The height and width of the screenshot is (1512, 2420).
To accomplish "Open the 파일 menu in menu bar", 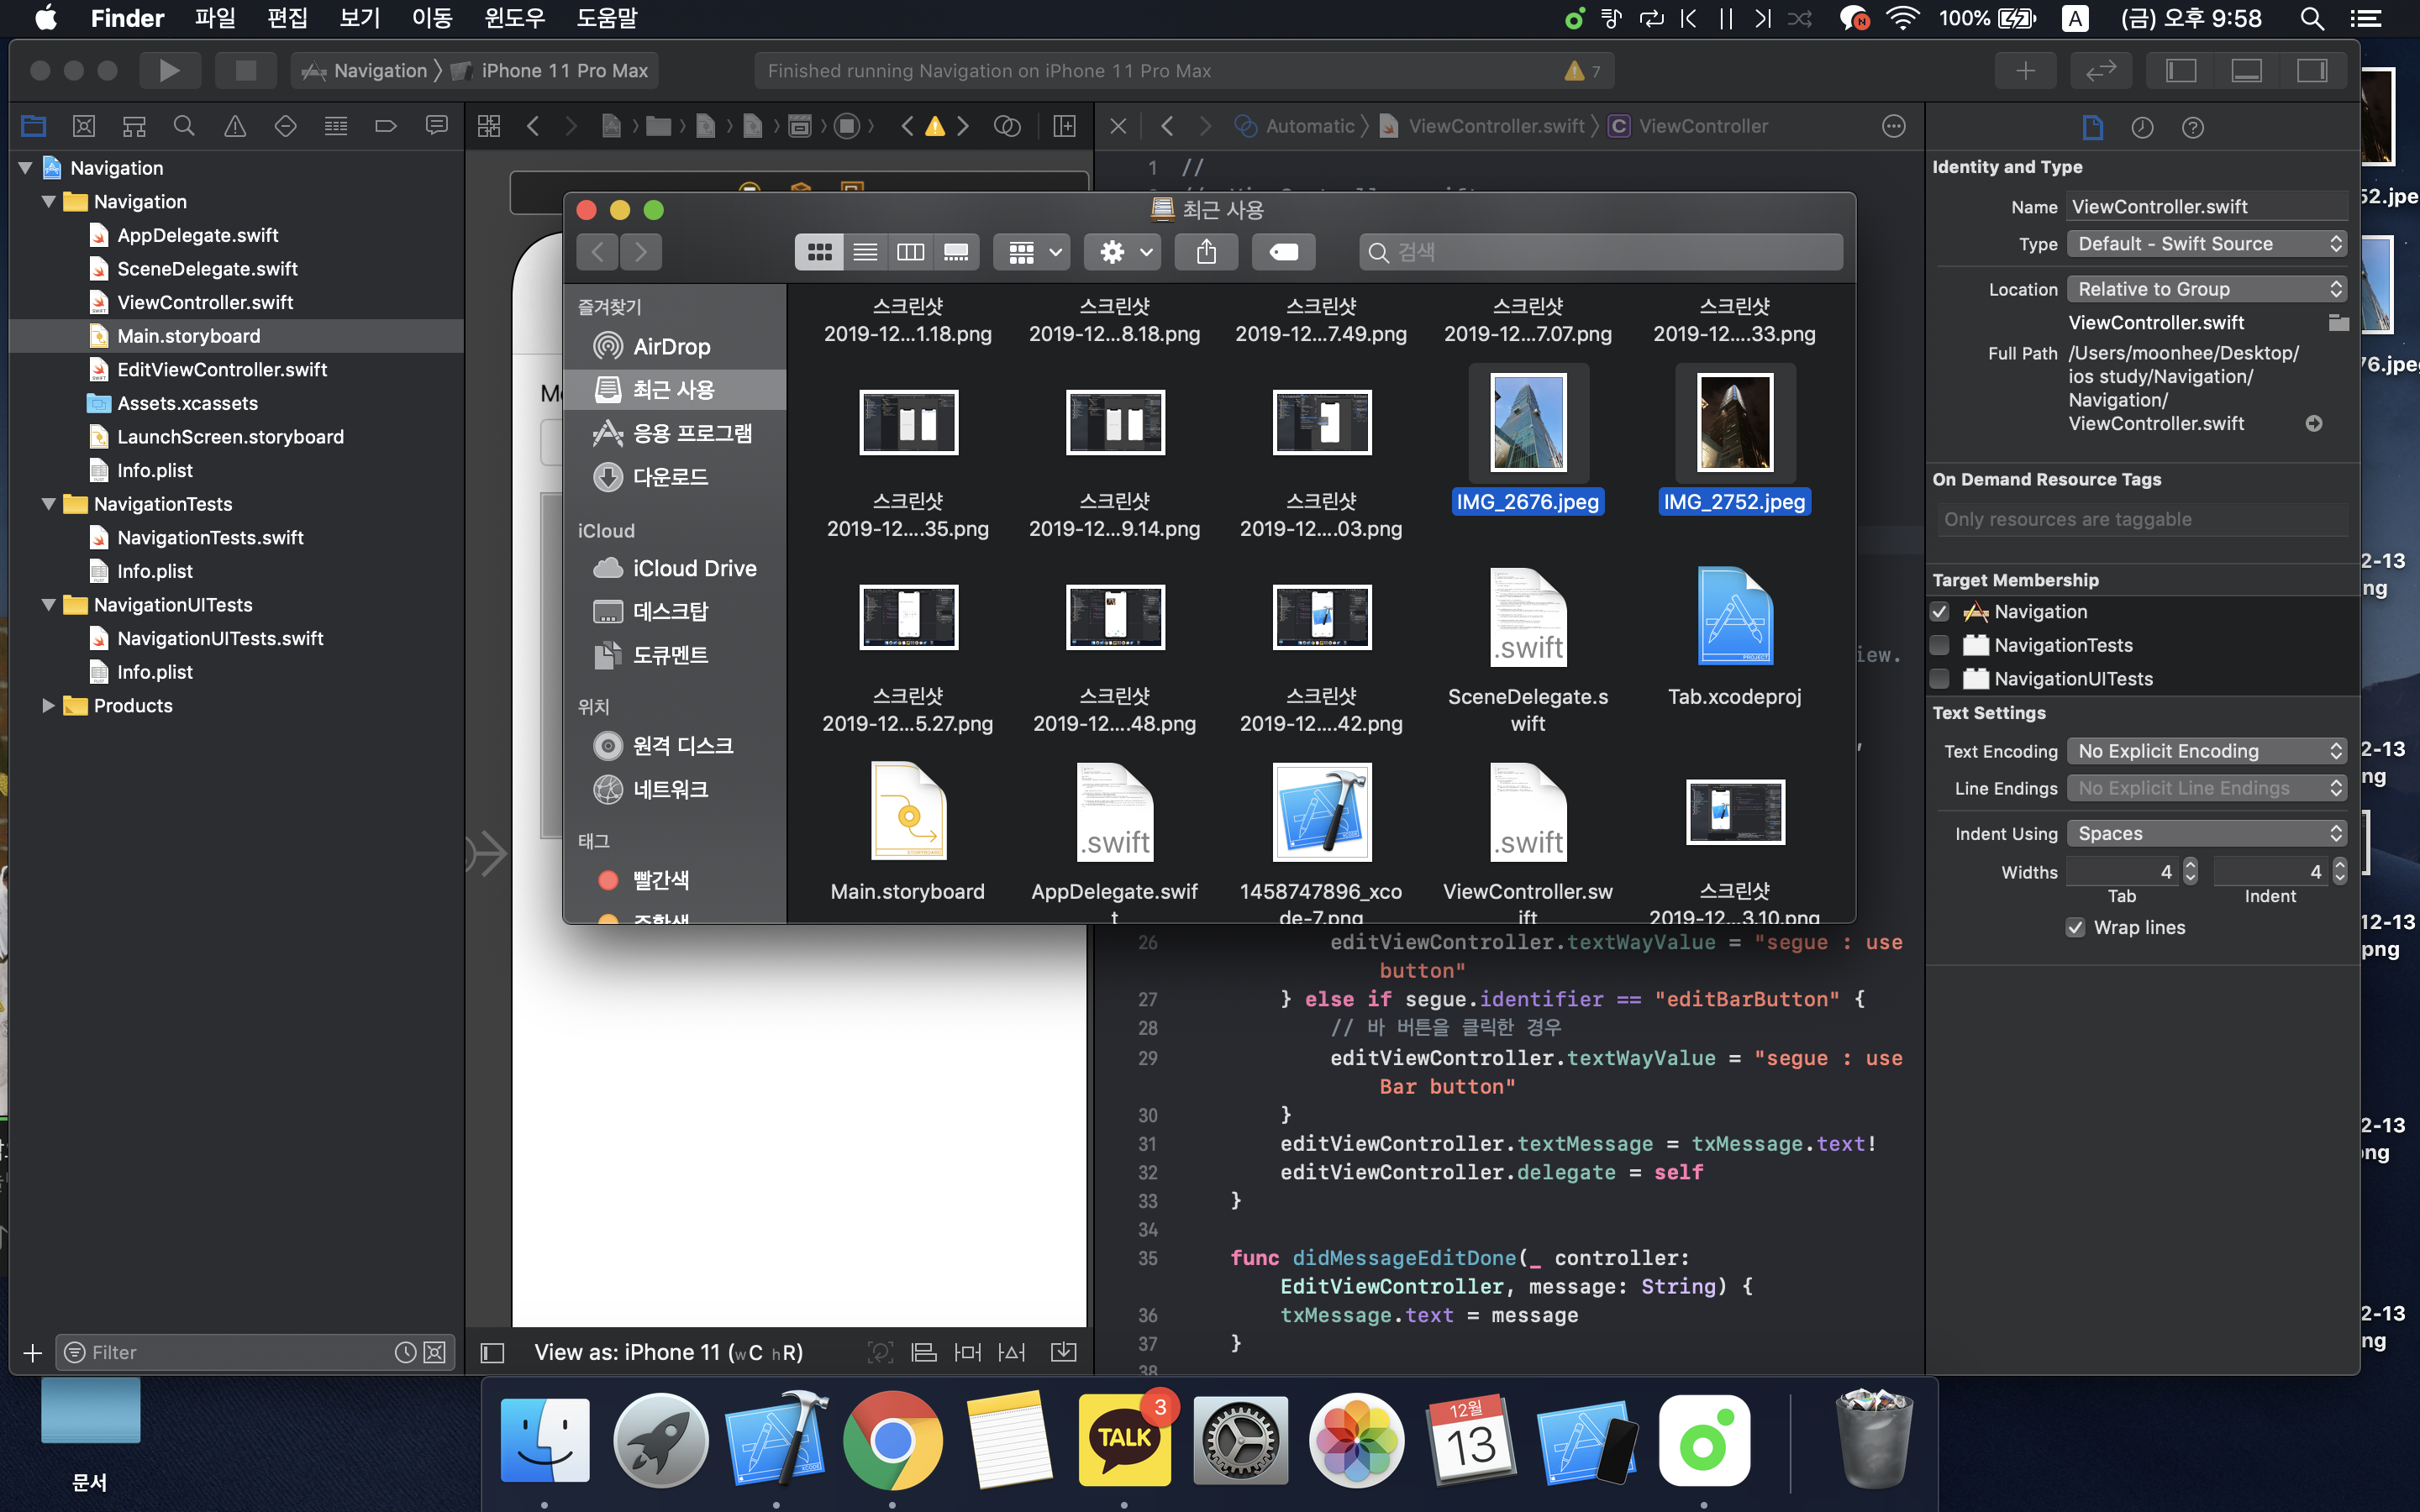I will [x=215, y=18].
